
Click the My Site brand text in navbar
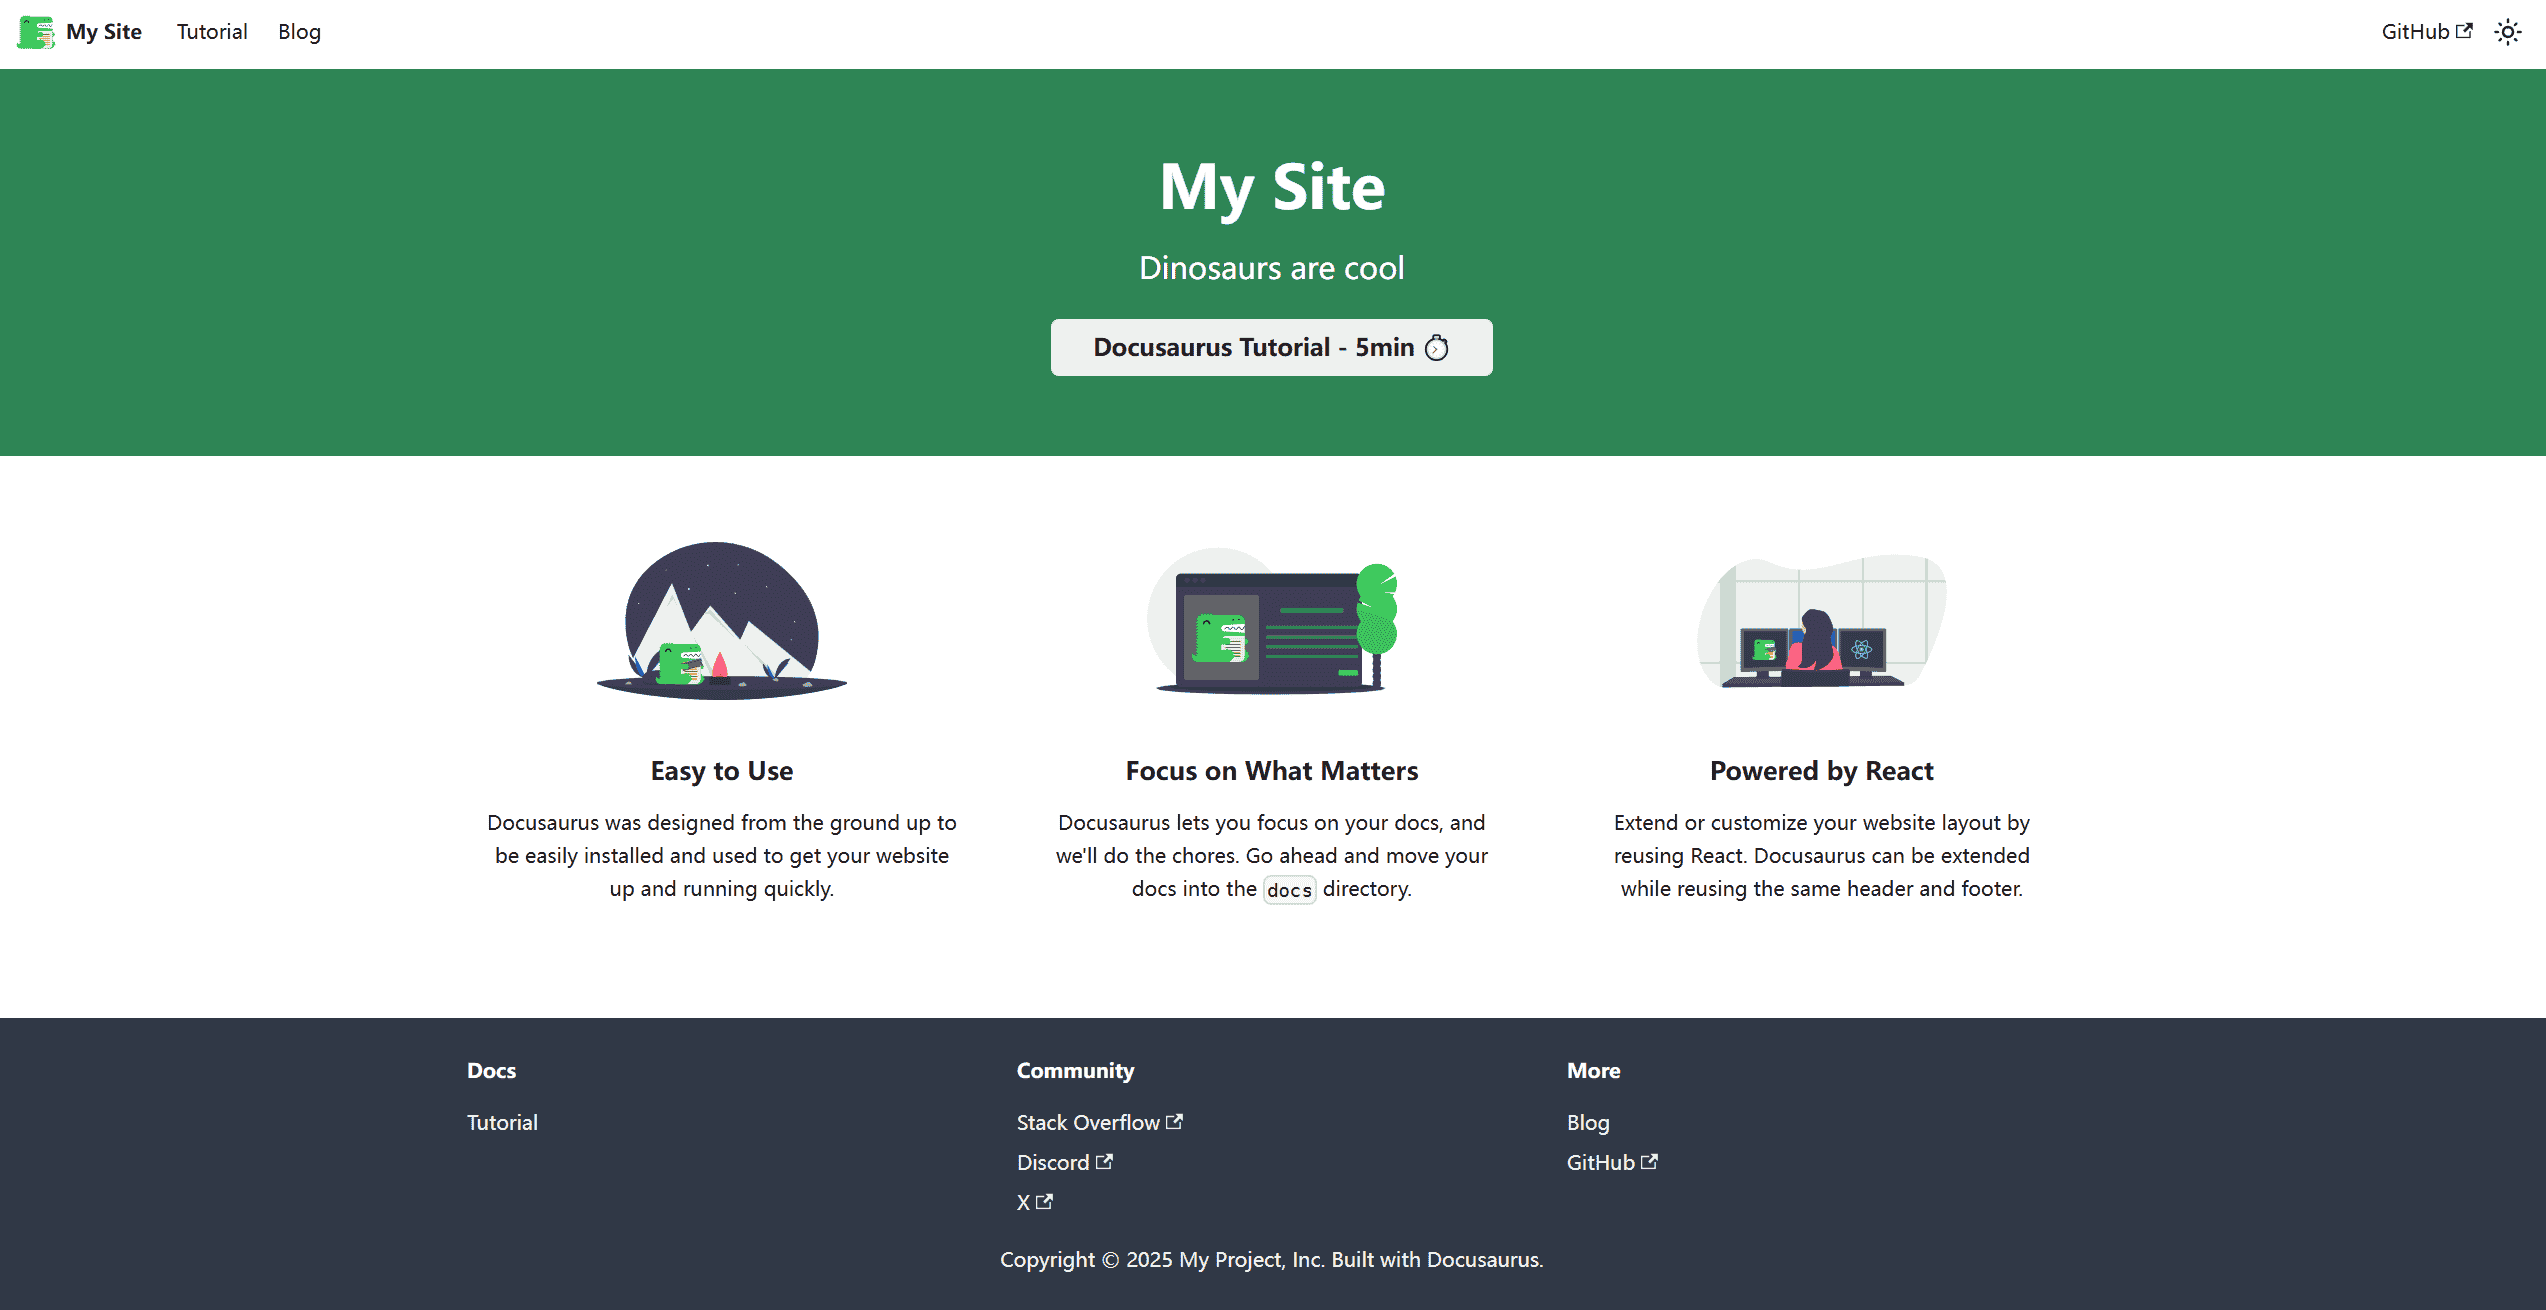click(x=103, y=31)
